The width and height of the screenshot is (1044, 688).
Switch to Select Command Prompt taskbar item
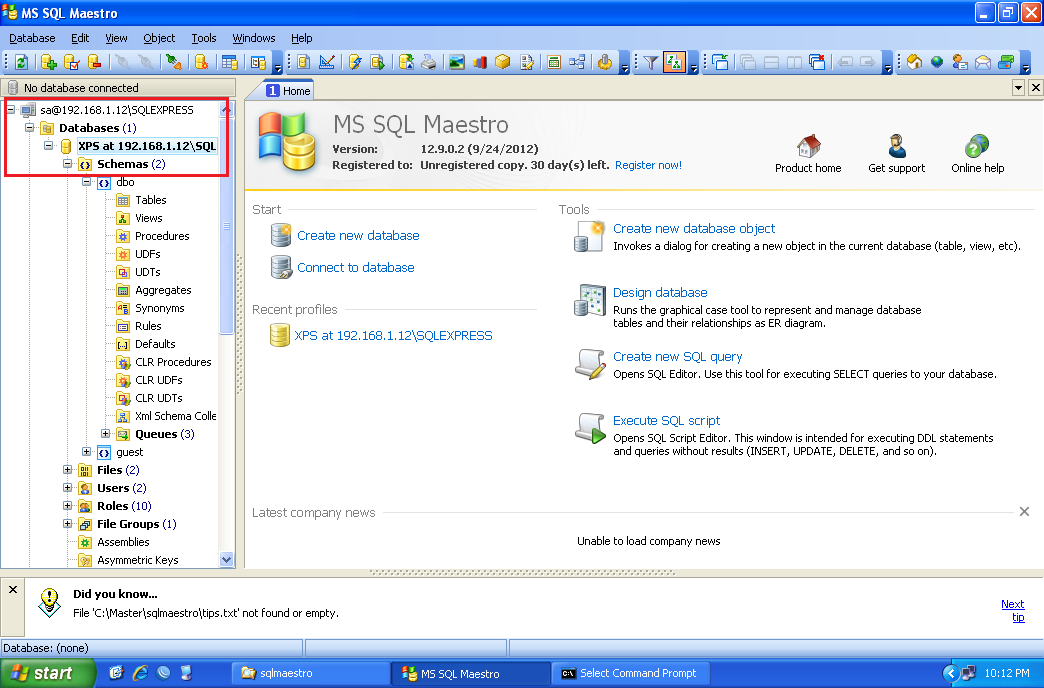pyautogui.click(x=631, y=673)
